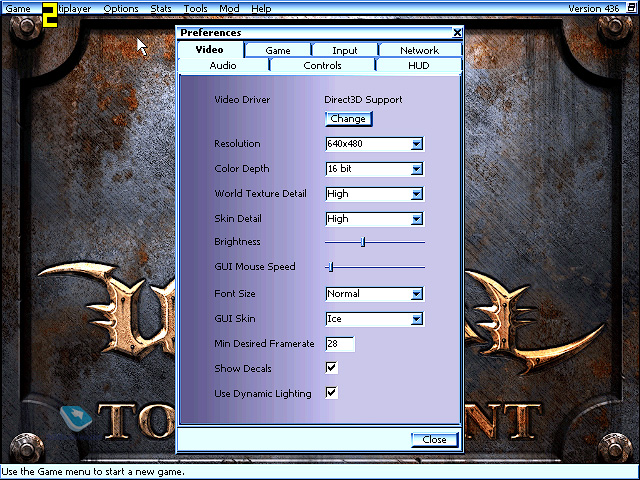Switch to the Audio tab
Viewport: 640px width, 480px height.
(223, 65)
